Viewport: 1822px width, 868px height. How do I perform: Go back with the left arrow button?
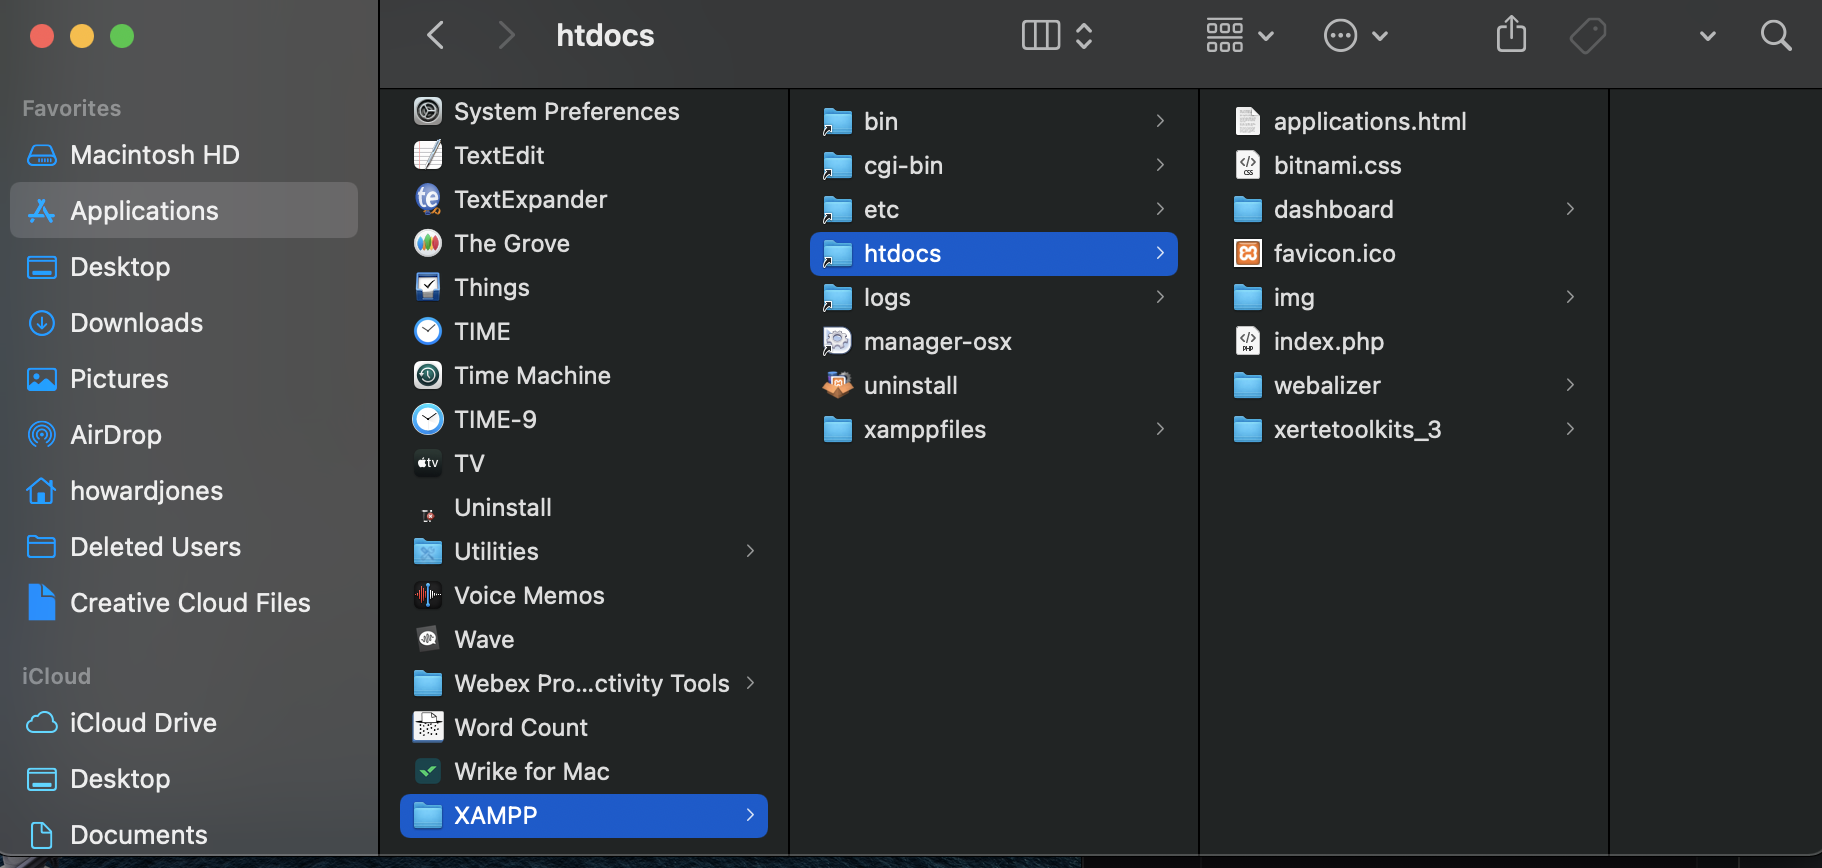tap(435, 36)
